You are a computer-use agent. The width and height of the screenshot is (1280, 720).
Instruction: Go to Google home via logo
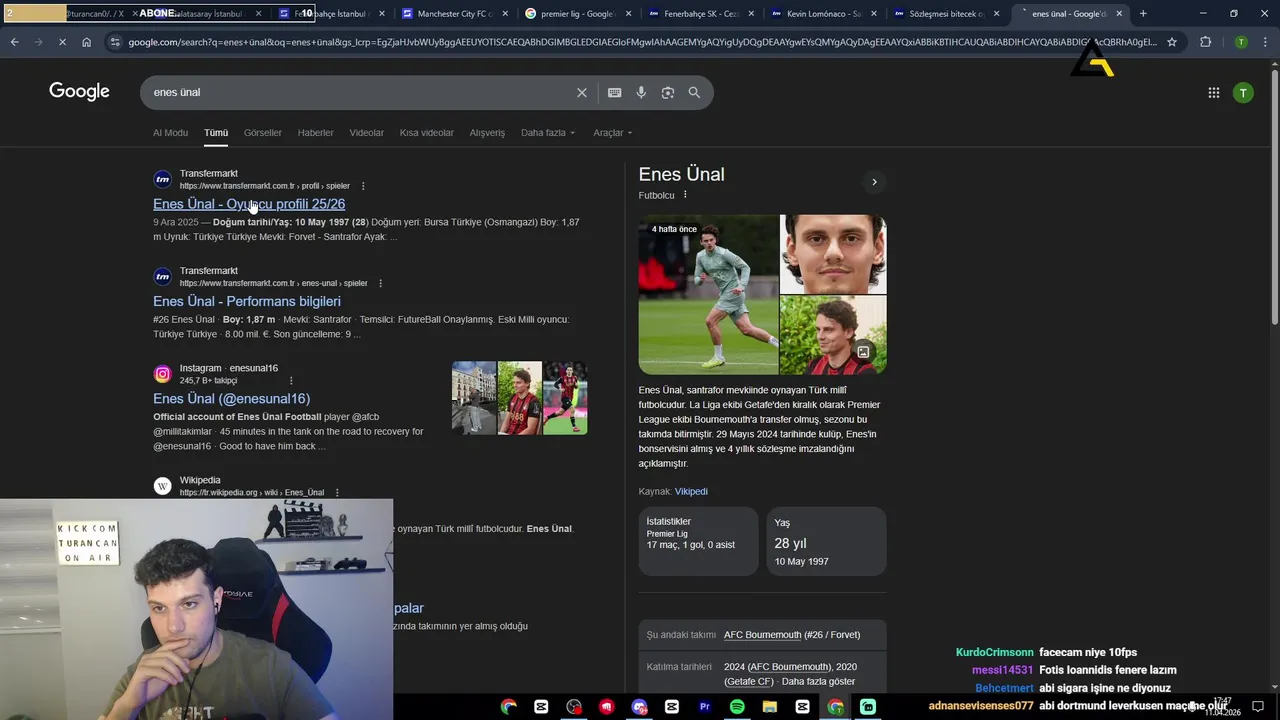tap(79, 92)
